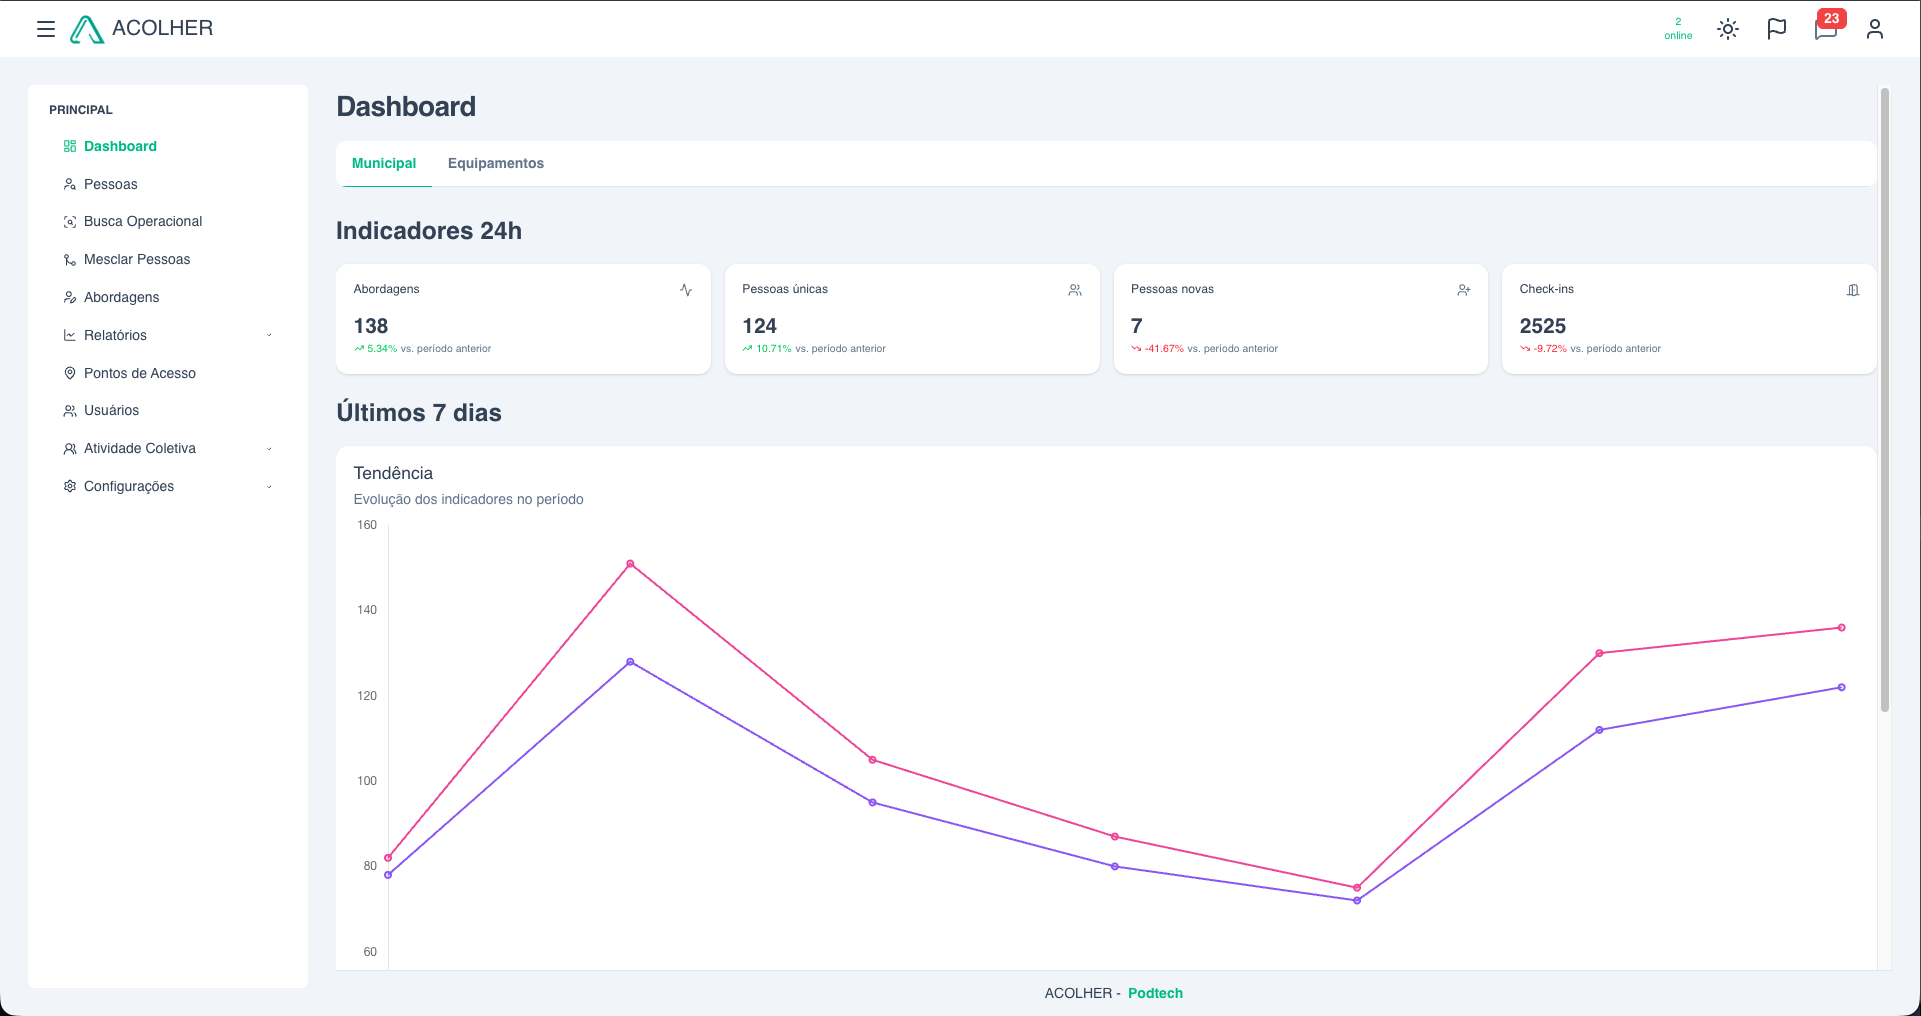Viewport: 1921px width, 1016px height.
Task: Open the Podtech footer link
Action: (x=1155, y=993)
